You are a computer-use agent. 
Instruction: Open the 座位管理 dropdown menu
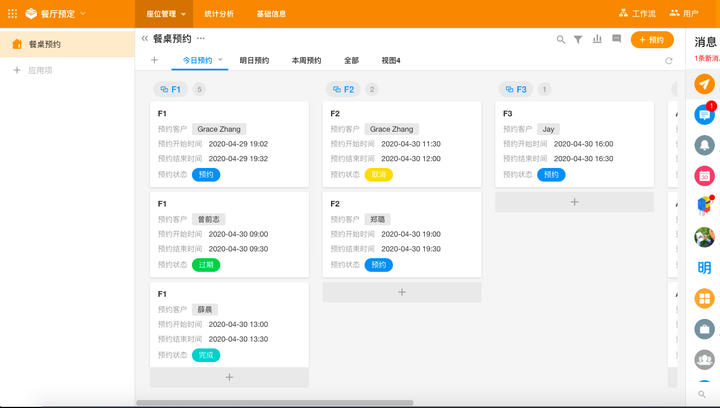point(166,14)
